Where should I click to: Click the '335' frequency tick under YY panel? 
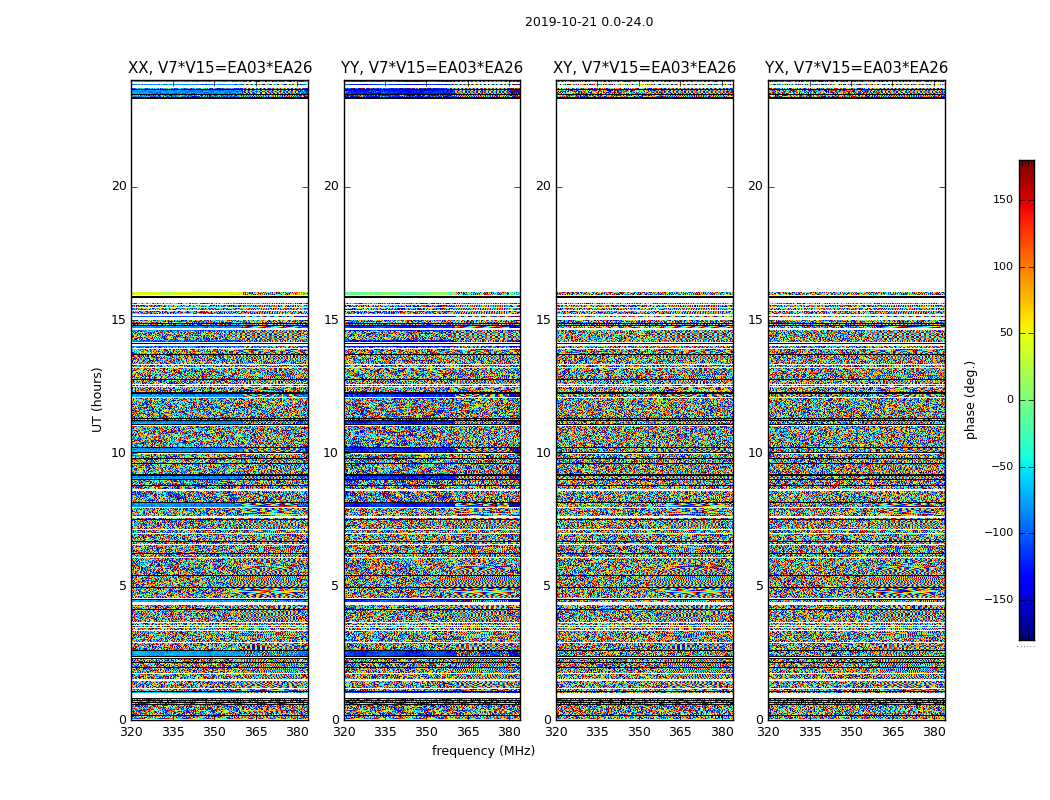coord(385,732)
